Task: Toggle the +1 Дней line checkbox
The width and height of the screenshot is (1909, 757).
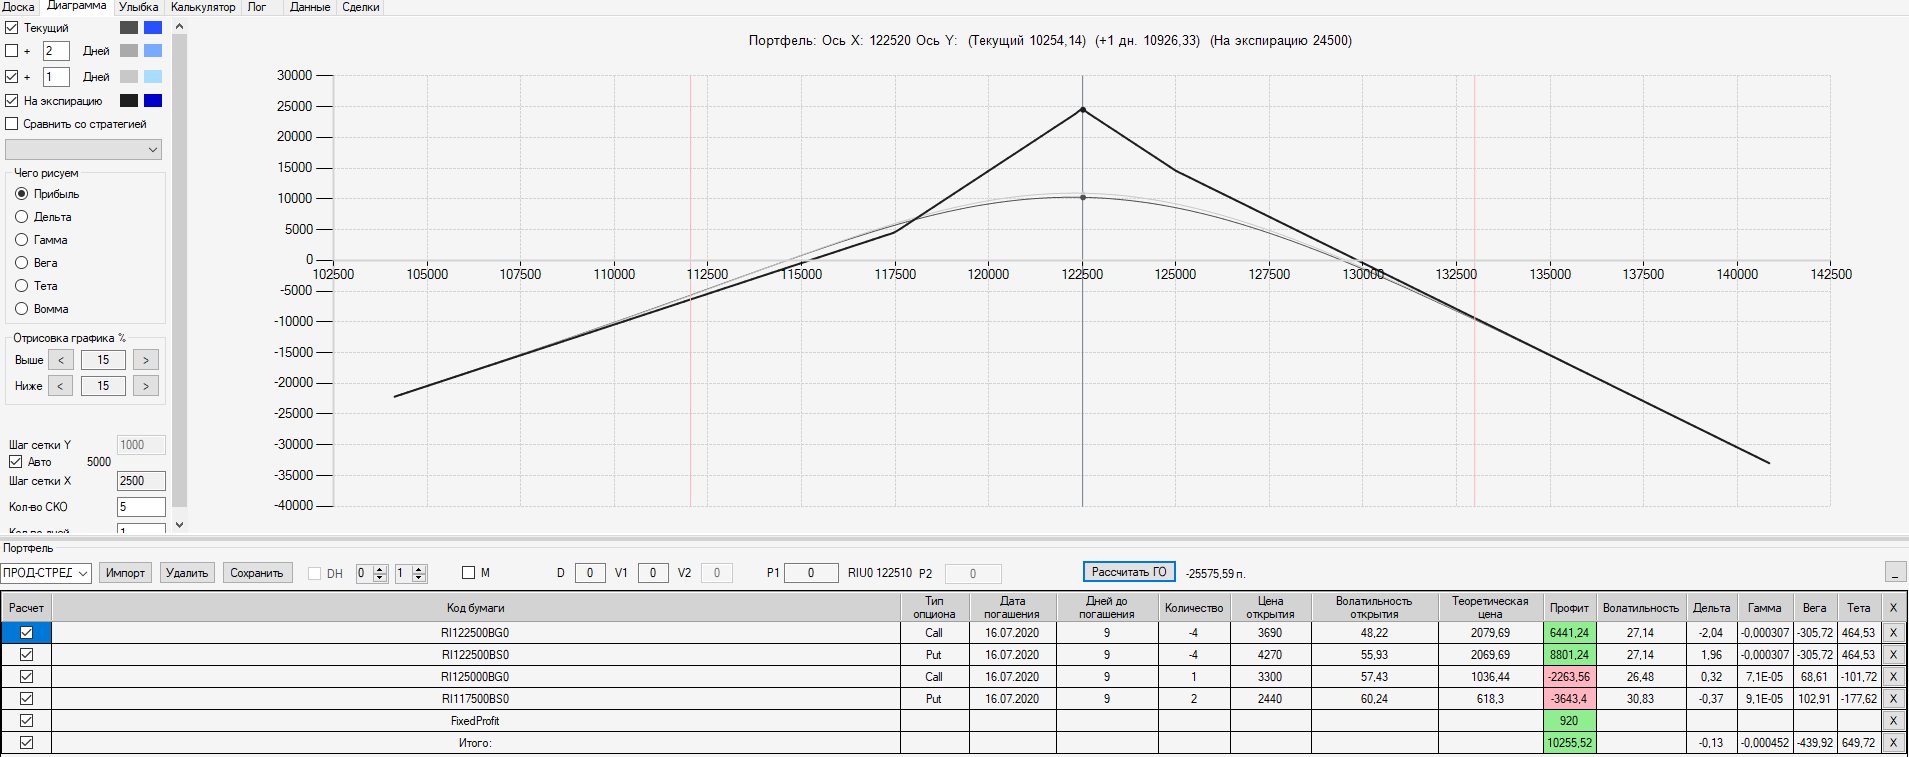Action: click(x=12, y=77)
